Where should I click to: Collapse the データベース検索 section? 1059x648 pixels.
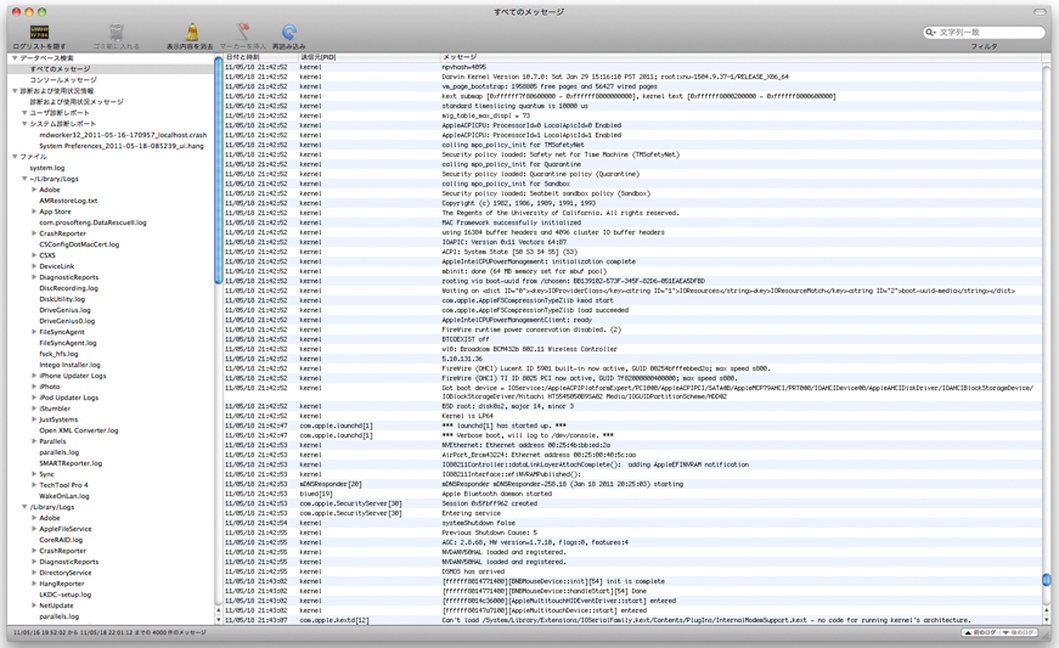click(14, 58)
